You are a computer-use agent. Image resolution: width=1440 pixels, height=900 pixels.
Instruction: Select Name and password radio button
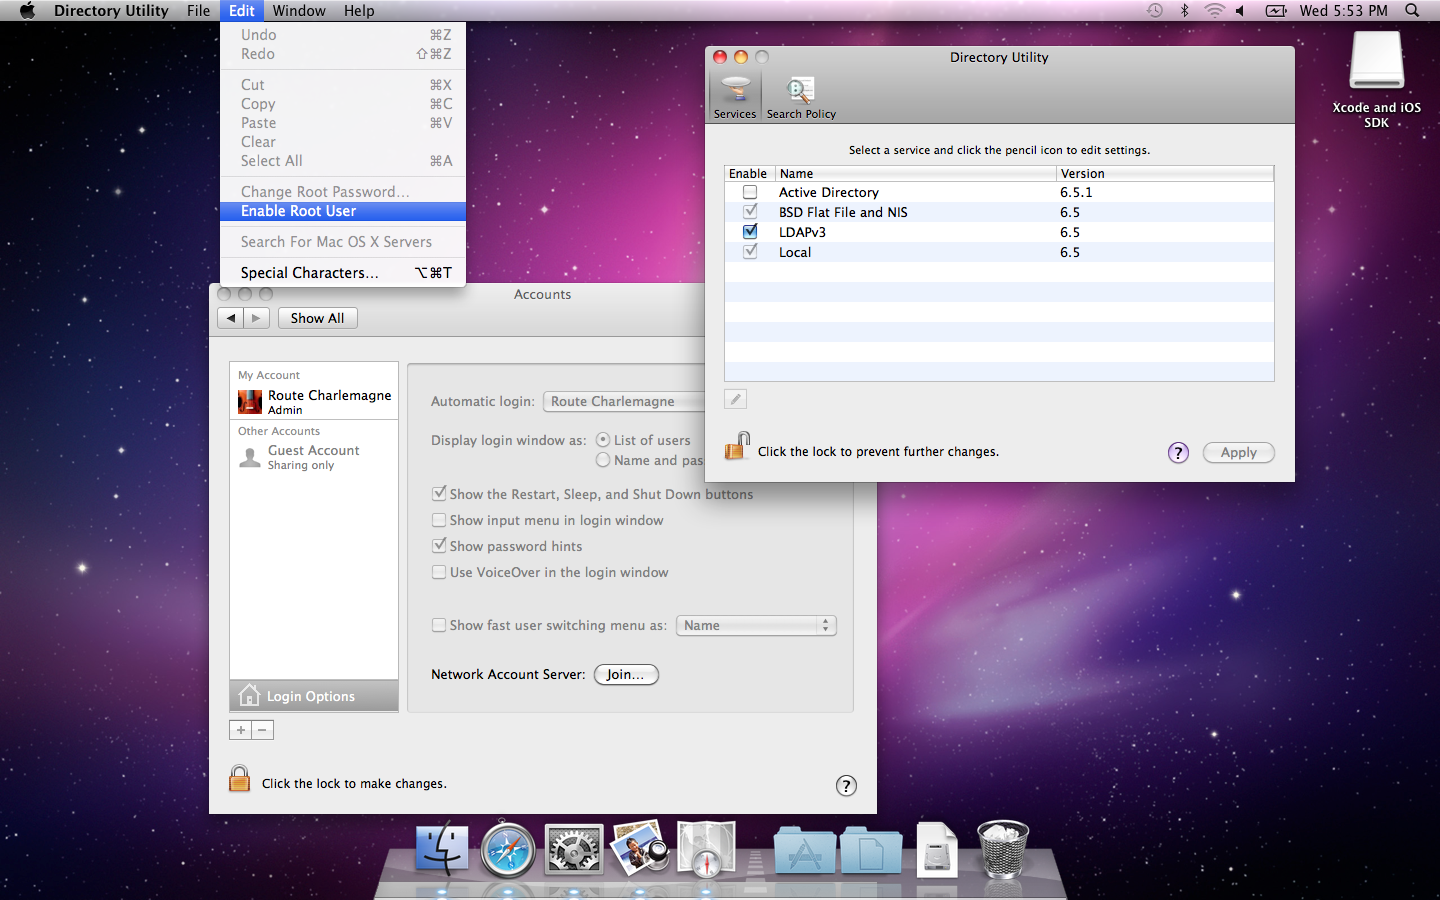603,460
